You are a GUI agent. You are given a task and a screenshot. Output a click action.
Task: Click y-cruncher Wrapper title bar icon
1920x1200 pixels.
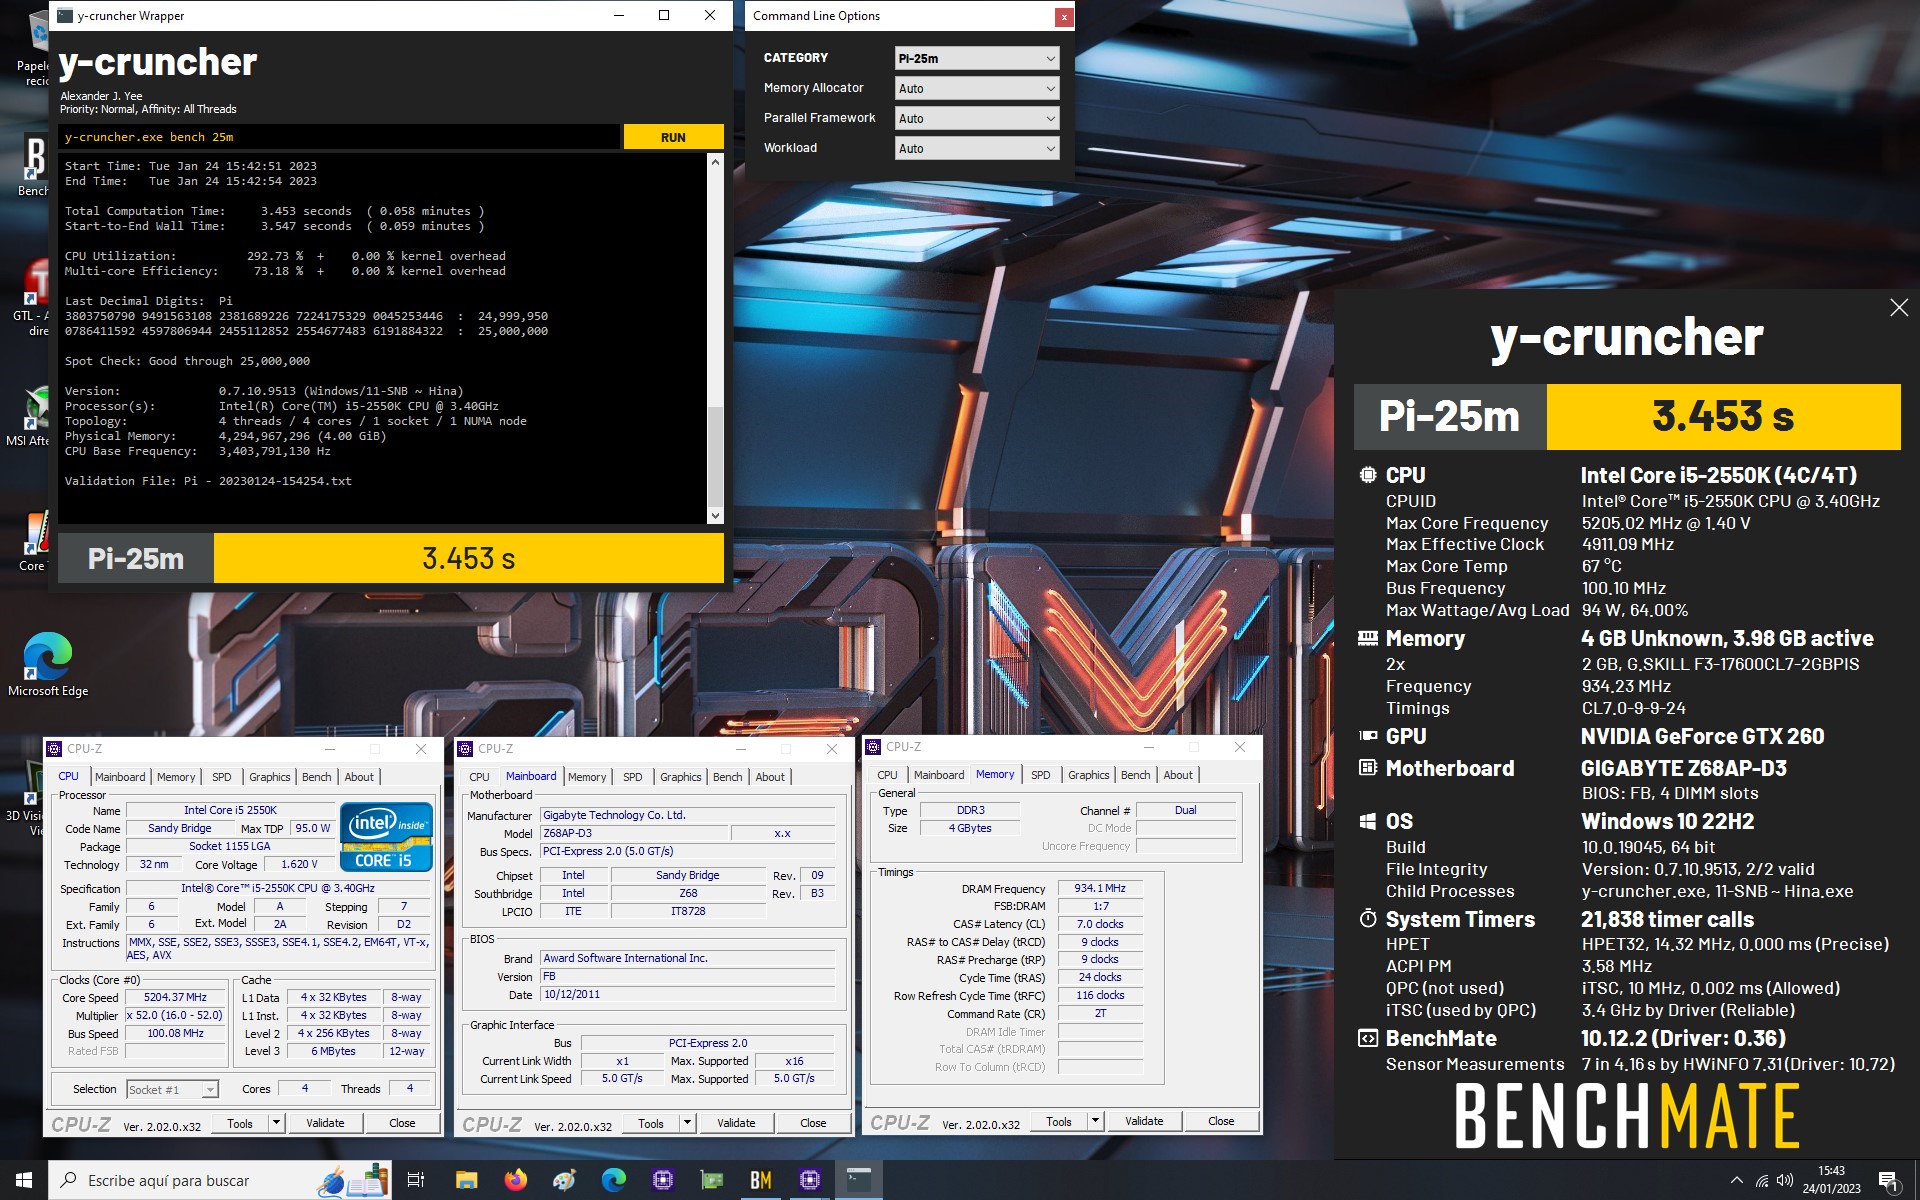(65, 16)
